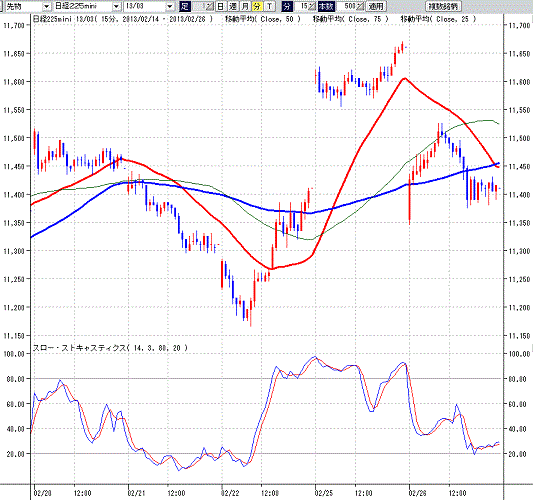Open the 13/03 contract month dropdown
Image resolution: width=533 pixels, height=500 pixels.
(x=170, y=6)
